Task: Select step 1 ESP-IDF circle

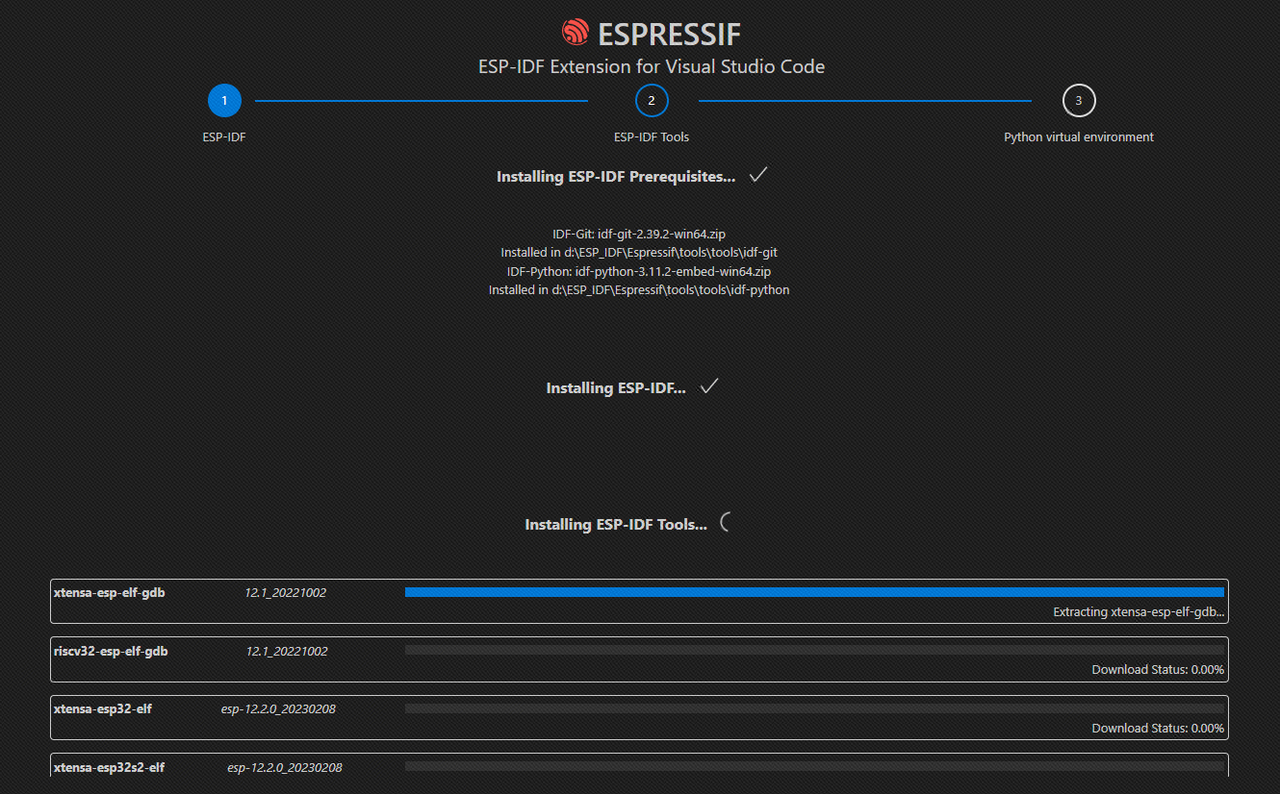Action: 224,101
